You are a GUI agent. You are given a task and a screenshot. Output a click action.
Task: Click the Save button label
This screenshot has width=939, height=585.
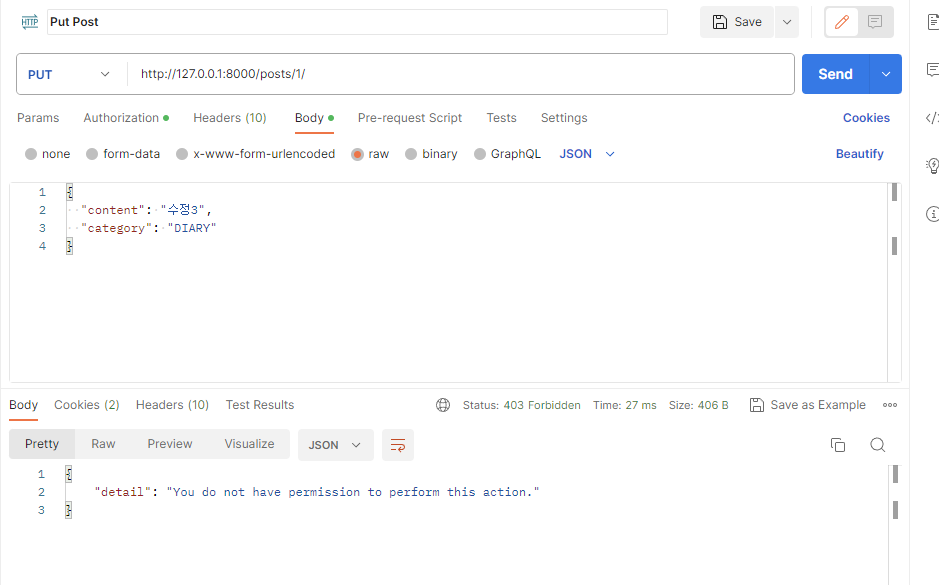tap(748, 22)
